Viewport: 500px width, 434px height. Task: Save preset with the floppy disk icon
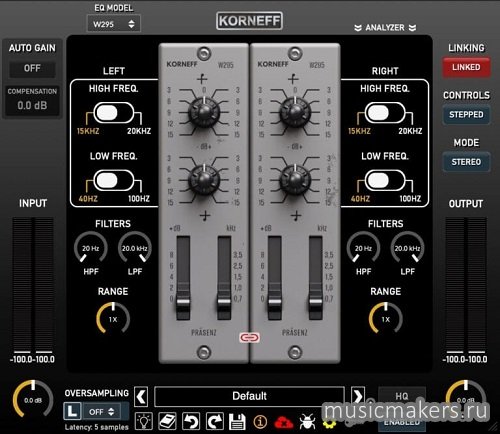[237, 422]
